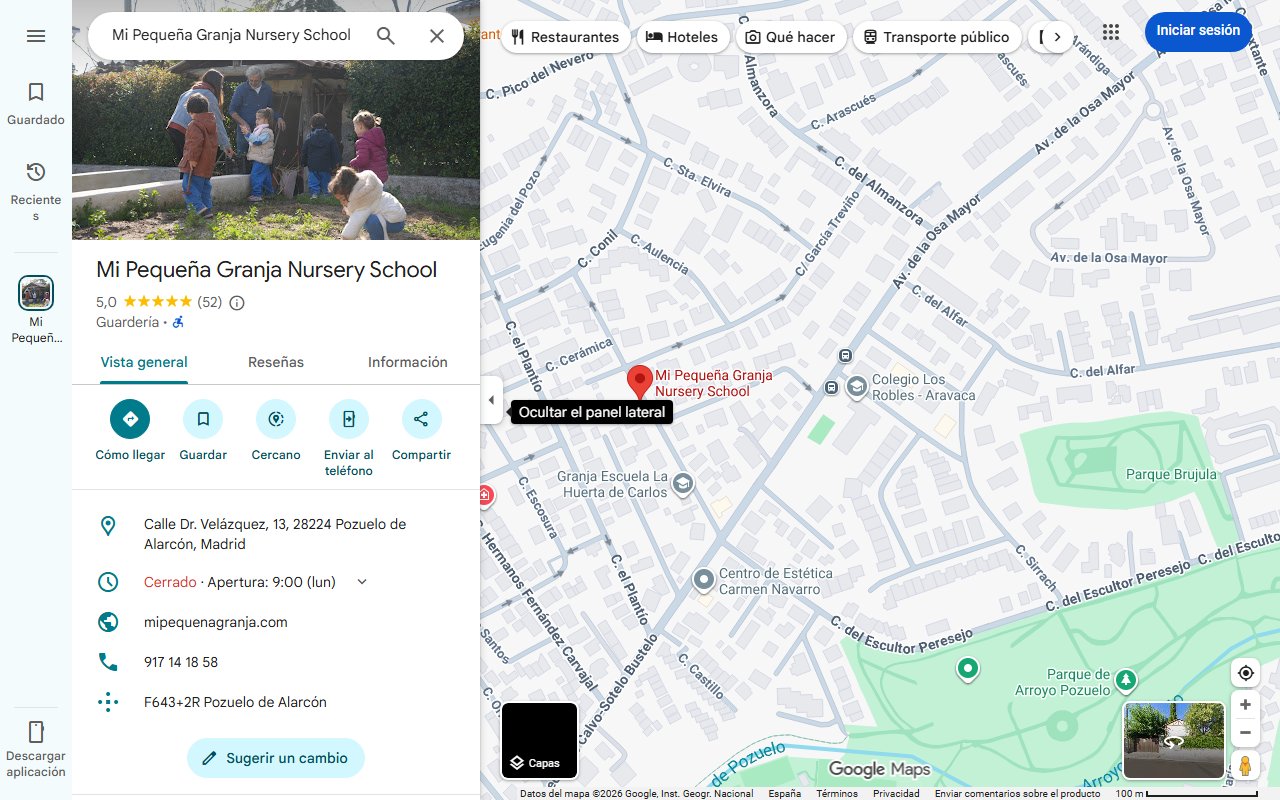Open mipequenagranja.com website link
This screenshot has height=800, width=1280.
216,622
